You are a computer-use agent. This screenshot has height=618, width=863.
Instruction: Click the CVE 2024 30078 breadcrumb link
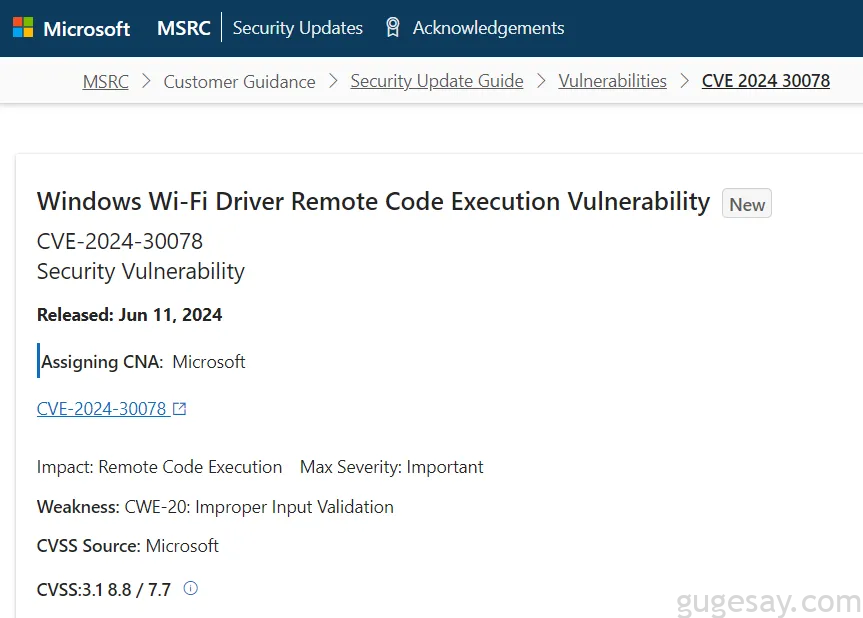coord(766,81)
